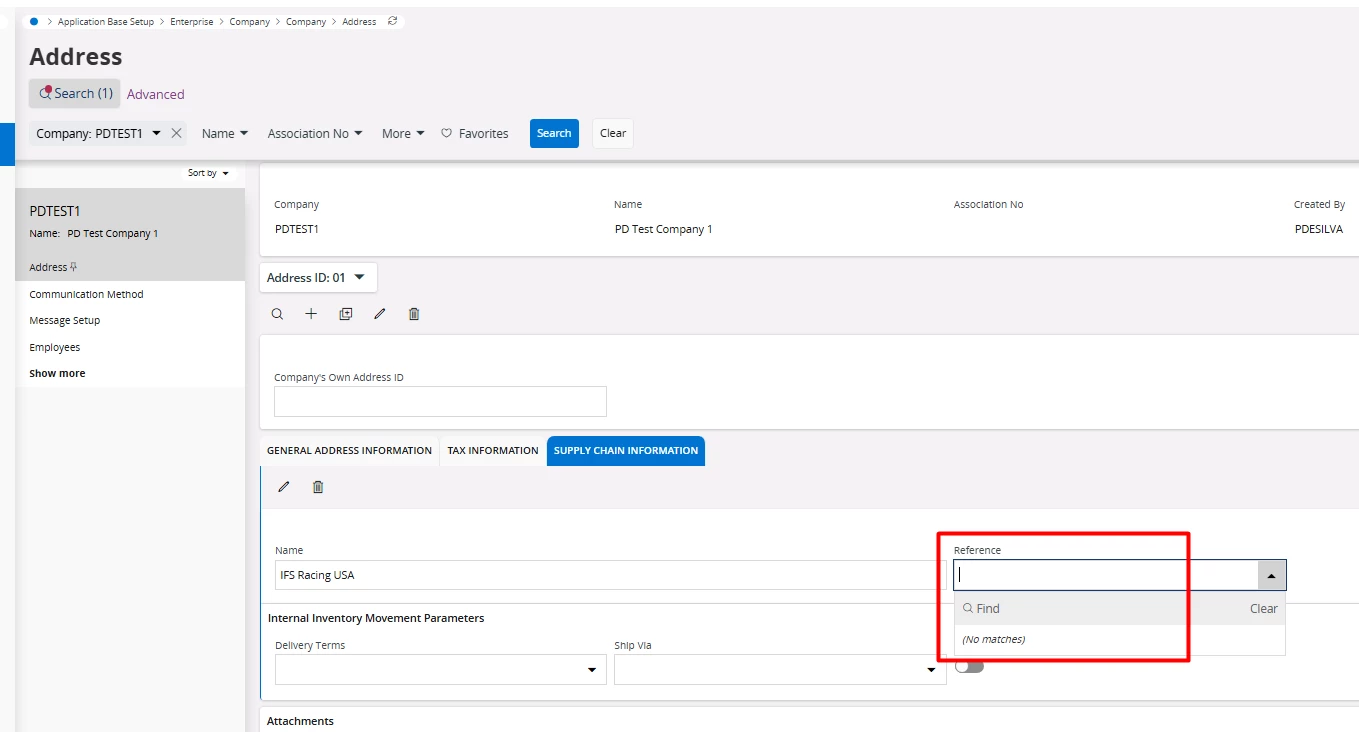Open Advanced search link

[156, 94]
